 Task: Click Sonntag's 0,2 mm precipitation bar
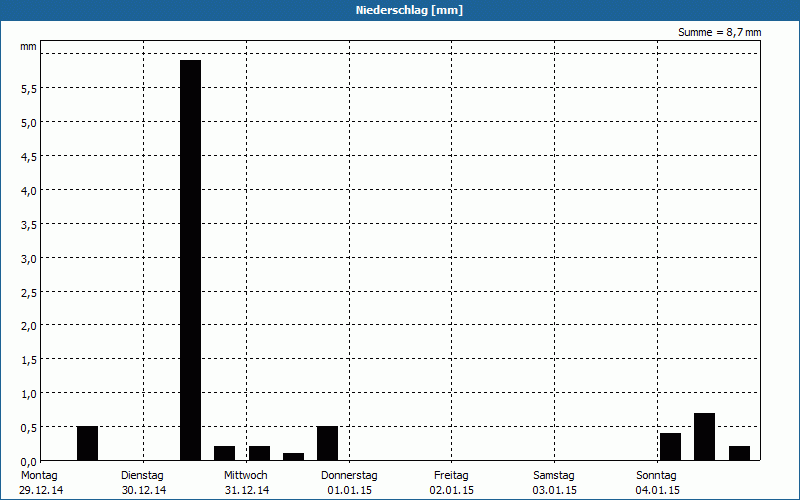739,453
